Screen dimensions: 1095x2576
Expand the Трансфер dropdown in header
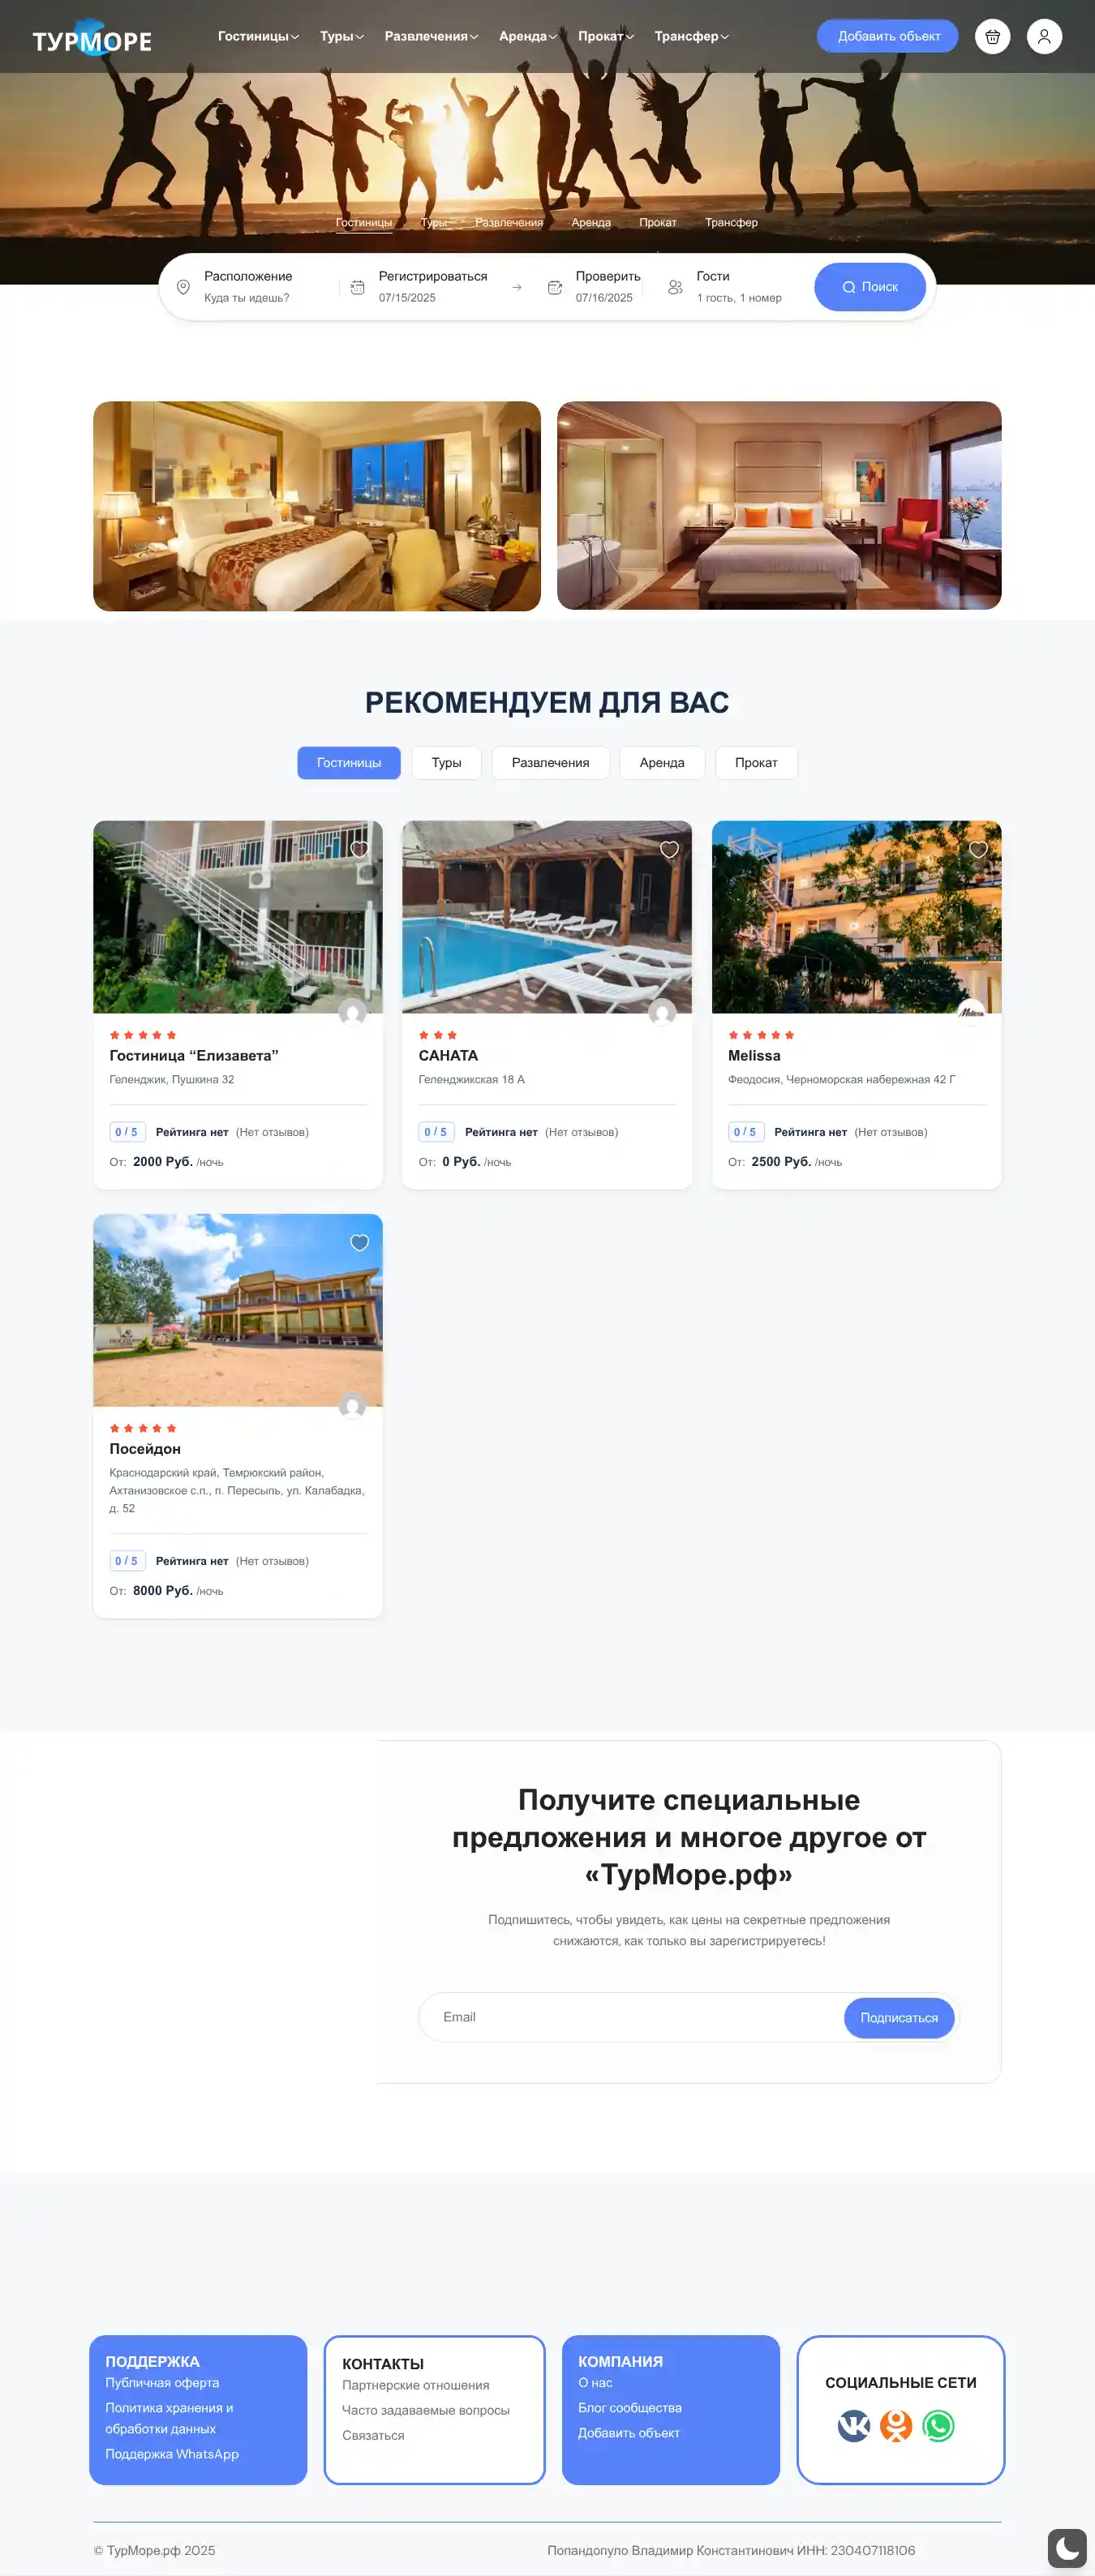[691, 36]
